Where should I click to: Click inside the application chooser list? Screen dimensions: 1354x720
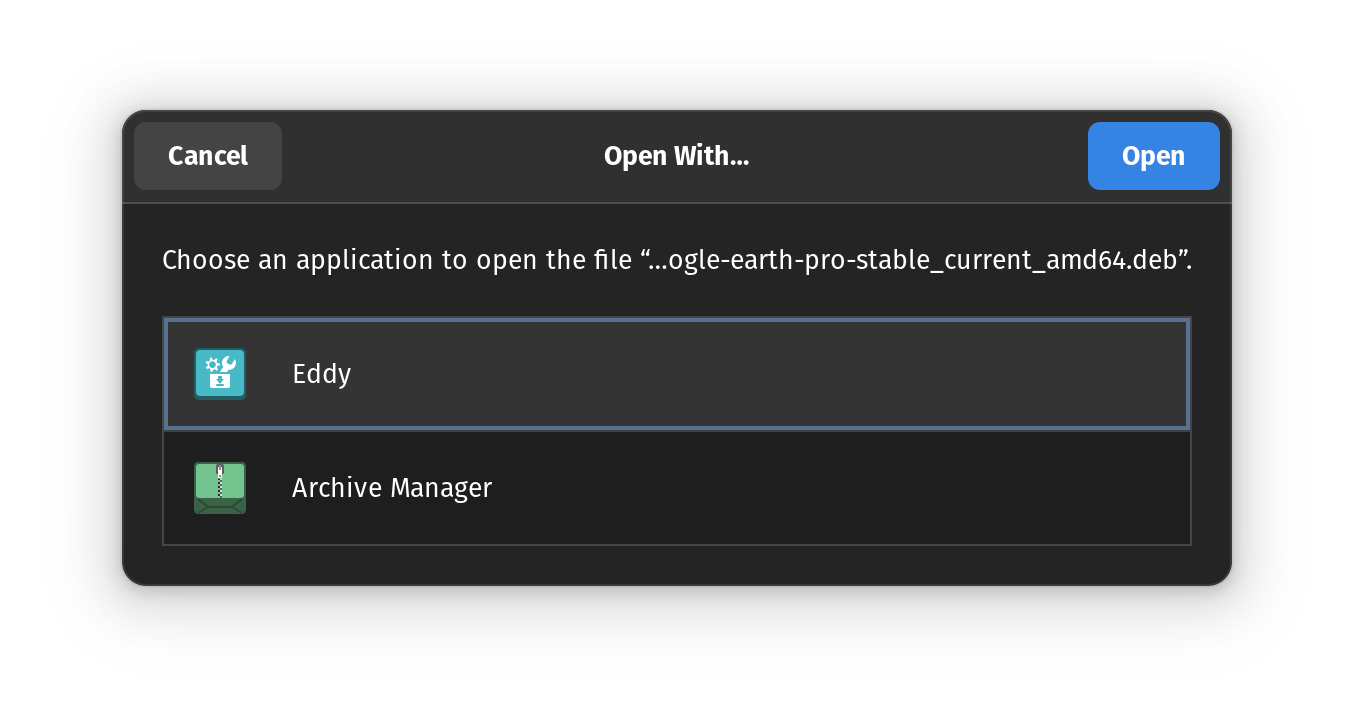point(676,430)
